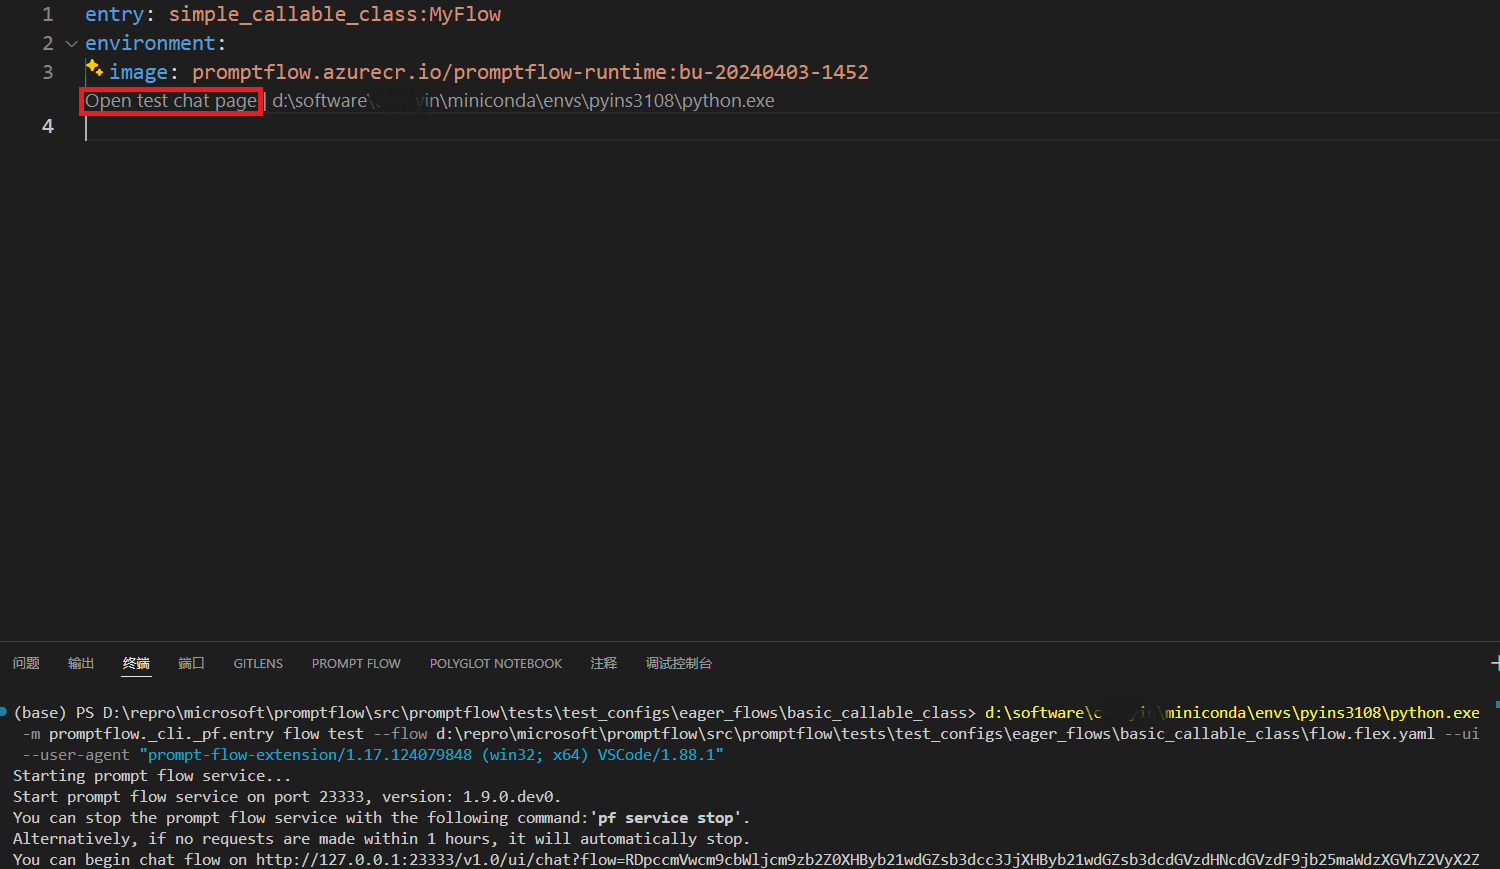The width and height of the screenshot is (1500, 869).
Task: Collapse the environment section fold chevron
Action: tap(71, 44)
